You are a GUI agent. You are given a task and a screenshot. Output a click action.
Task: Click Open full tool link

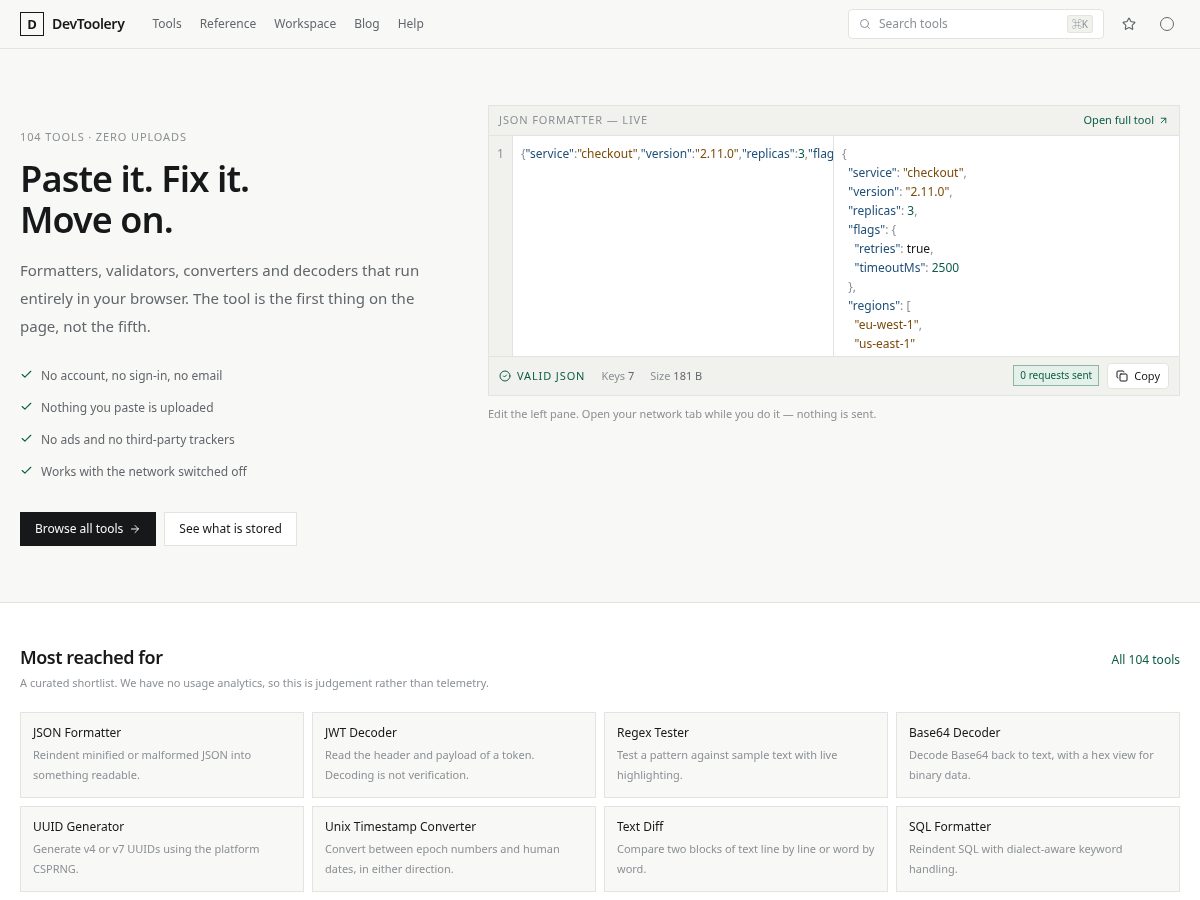tap(1126, 120)
